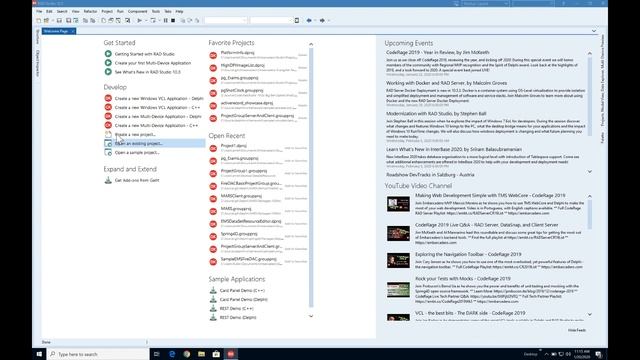640x360 pixels.
Task: Open the Forward history dropdown arrow
Action: coord(329,20)
